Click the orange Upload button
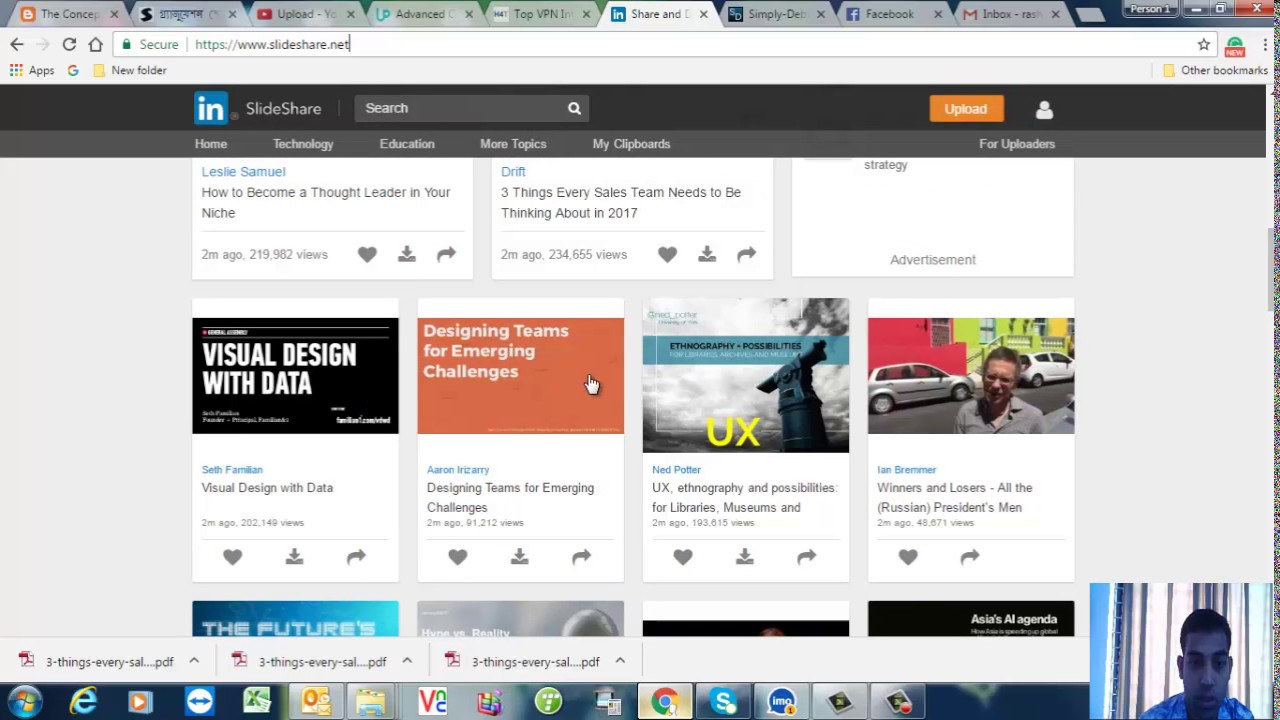The height and width of the screenshot is (720, 1280). 966,109
